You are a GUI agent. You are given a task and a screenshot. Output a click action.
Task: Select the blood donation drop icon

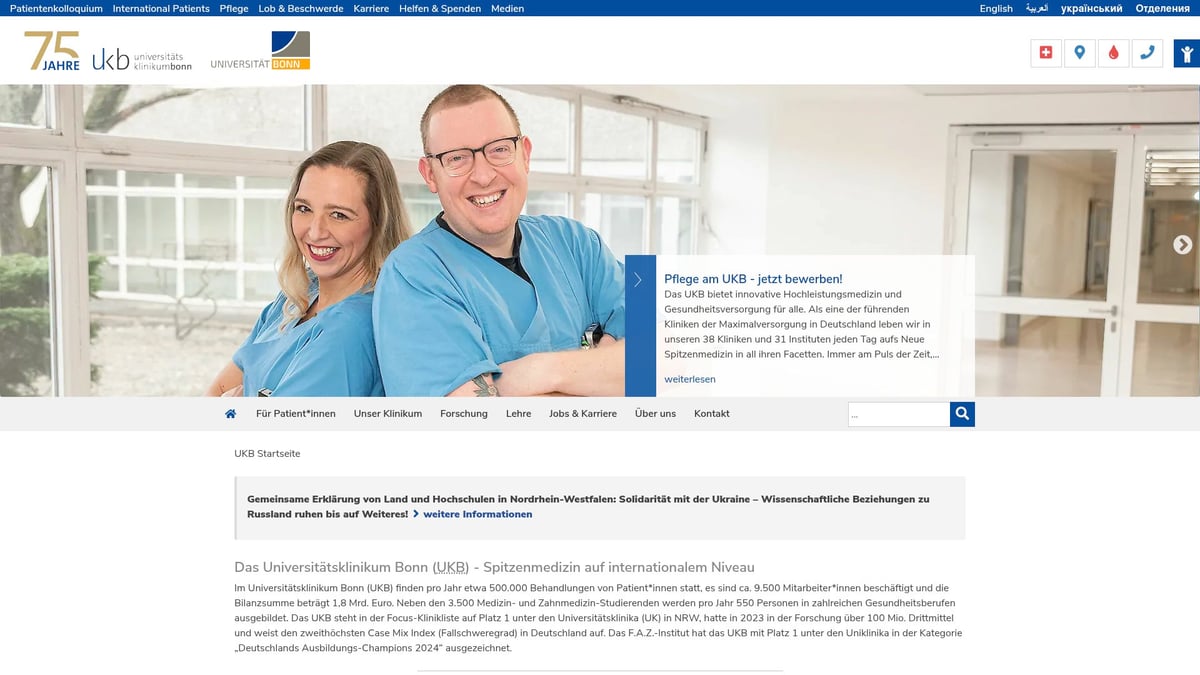pyautogui.click(x=1114, y=53)
